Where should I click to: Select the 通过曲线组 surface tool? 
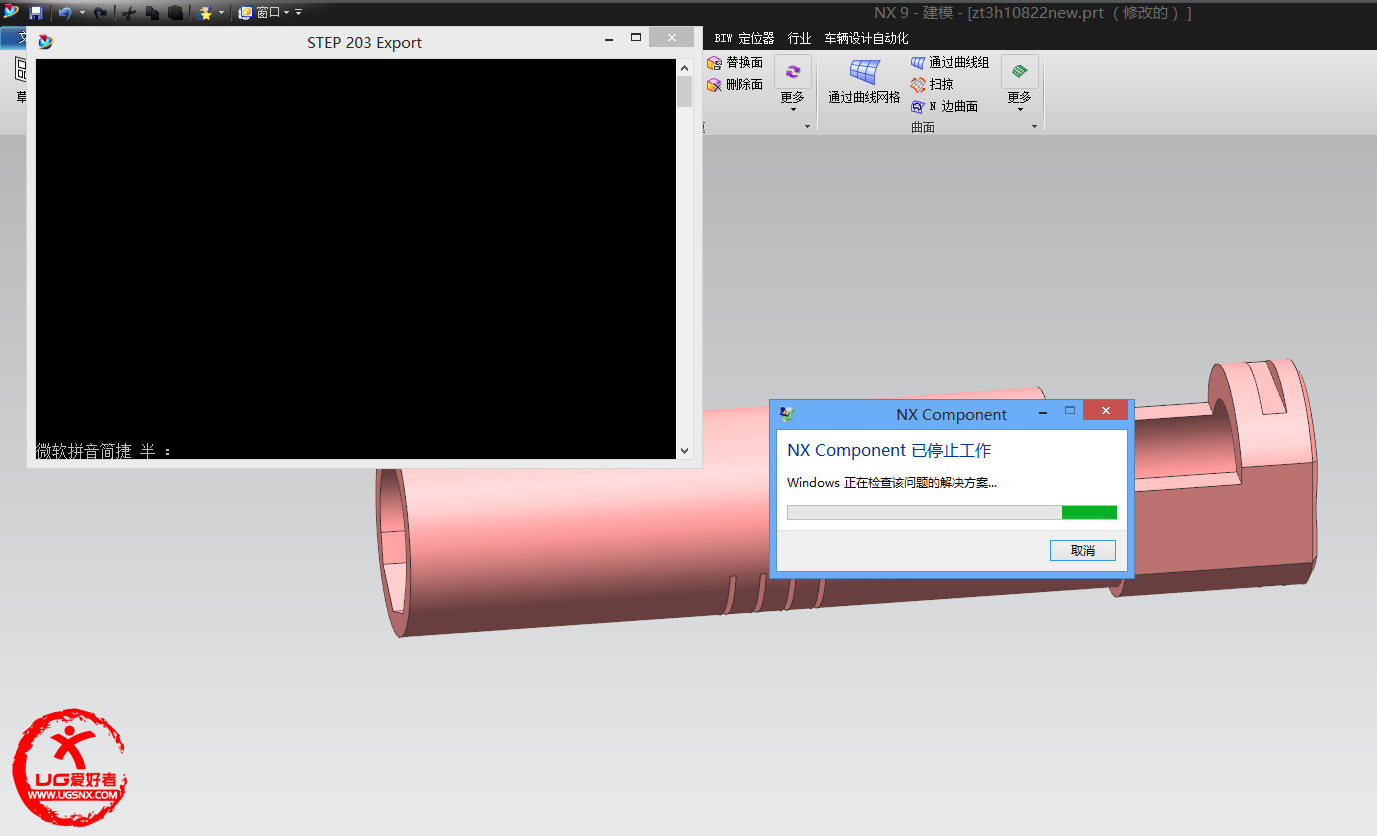click(949, 63)
